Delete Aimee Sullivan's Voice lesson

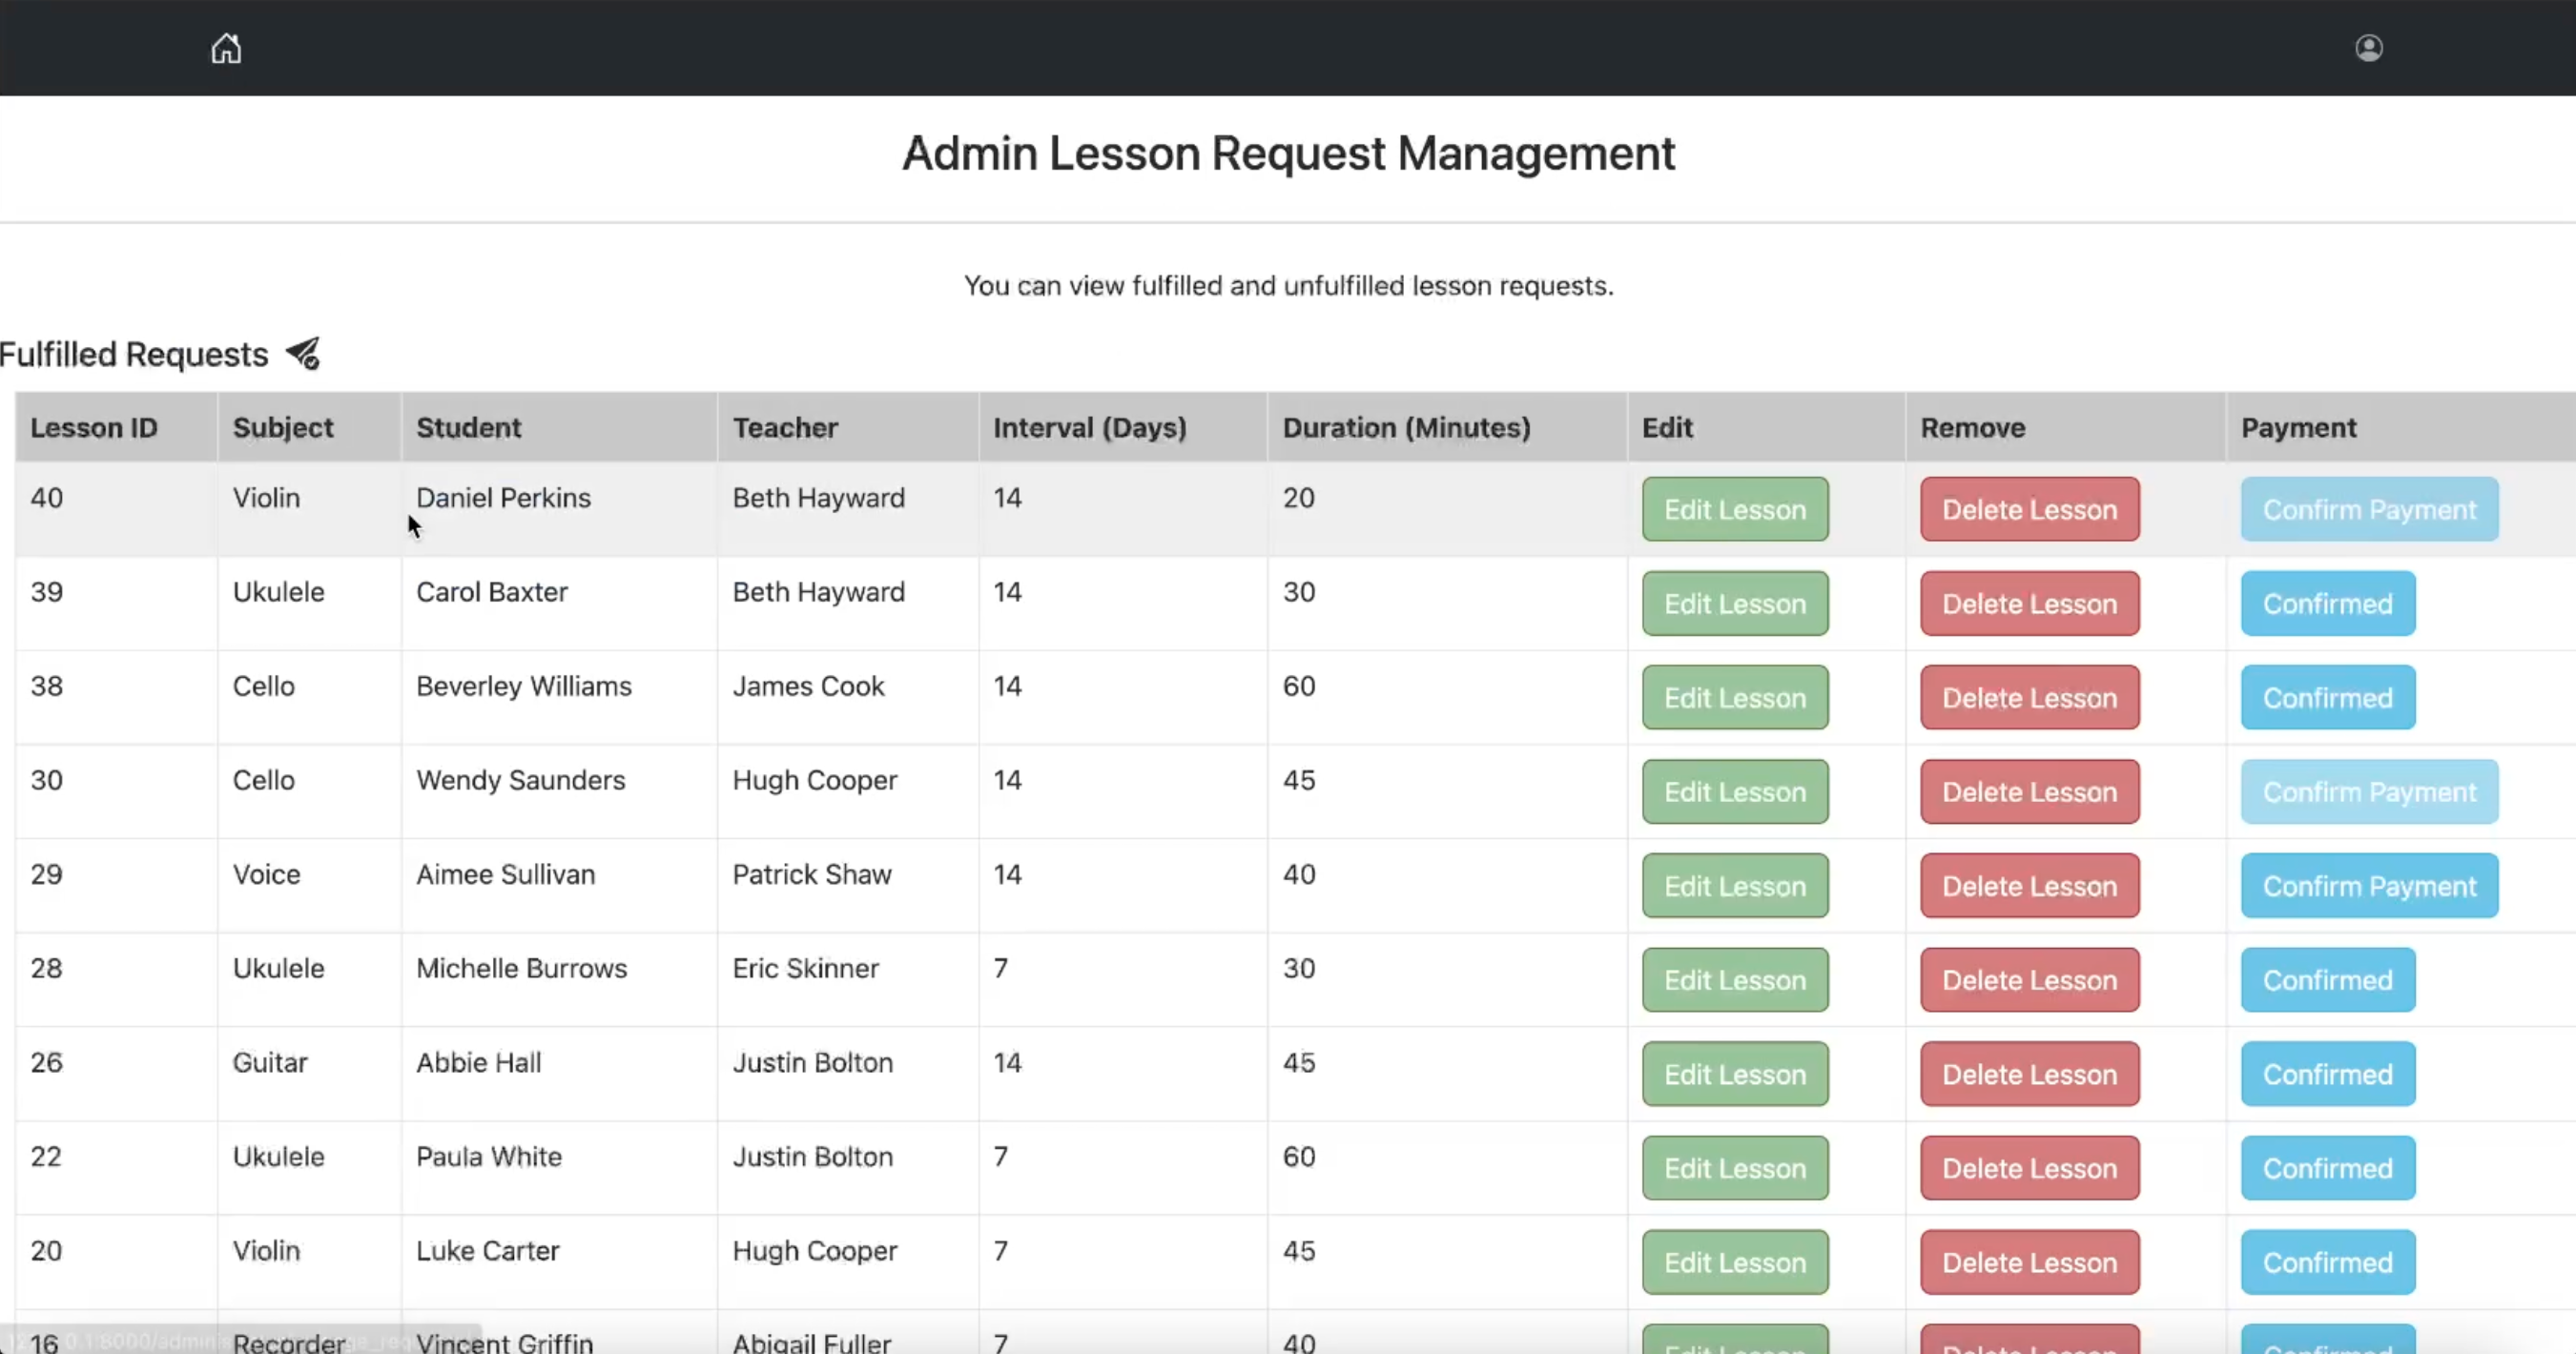[x=2029, y=886]
